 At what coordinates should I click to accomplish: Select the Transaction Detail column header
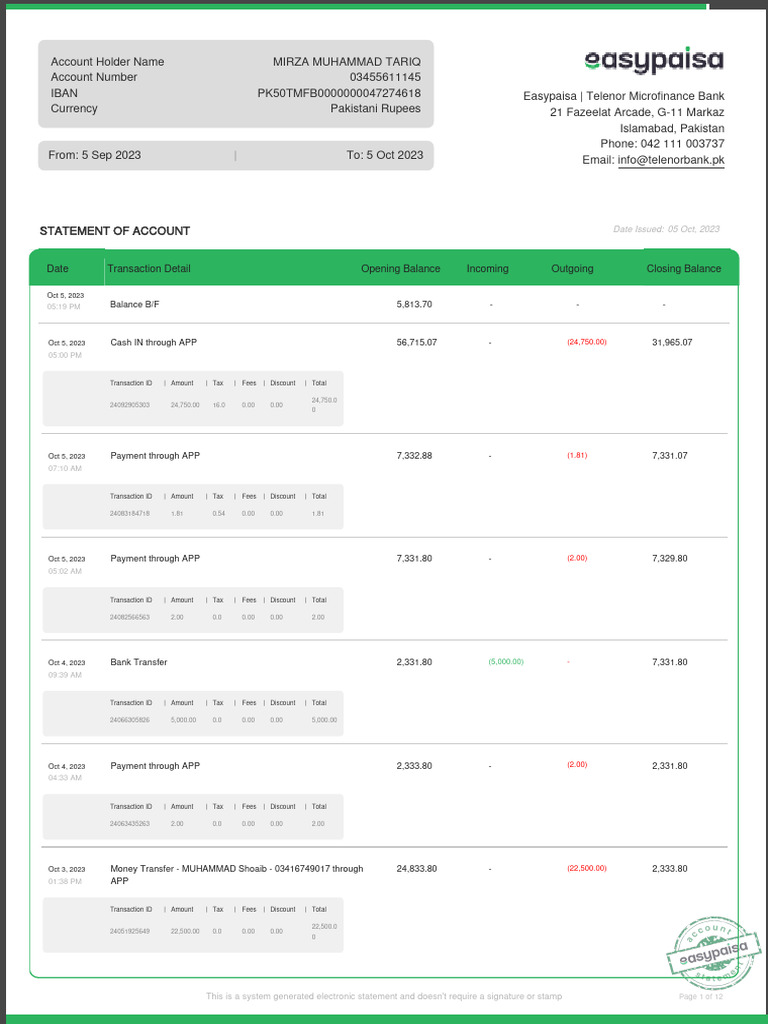(149, 268)
